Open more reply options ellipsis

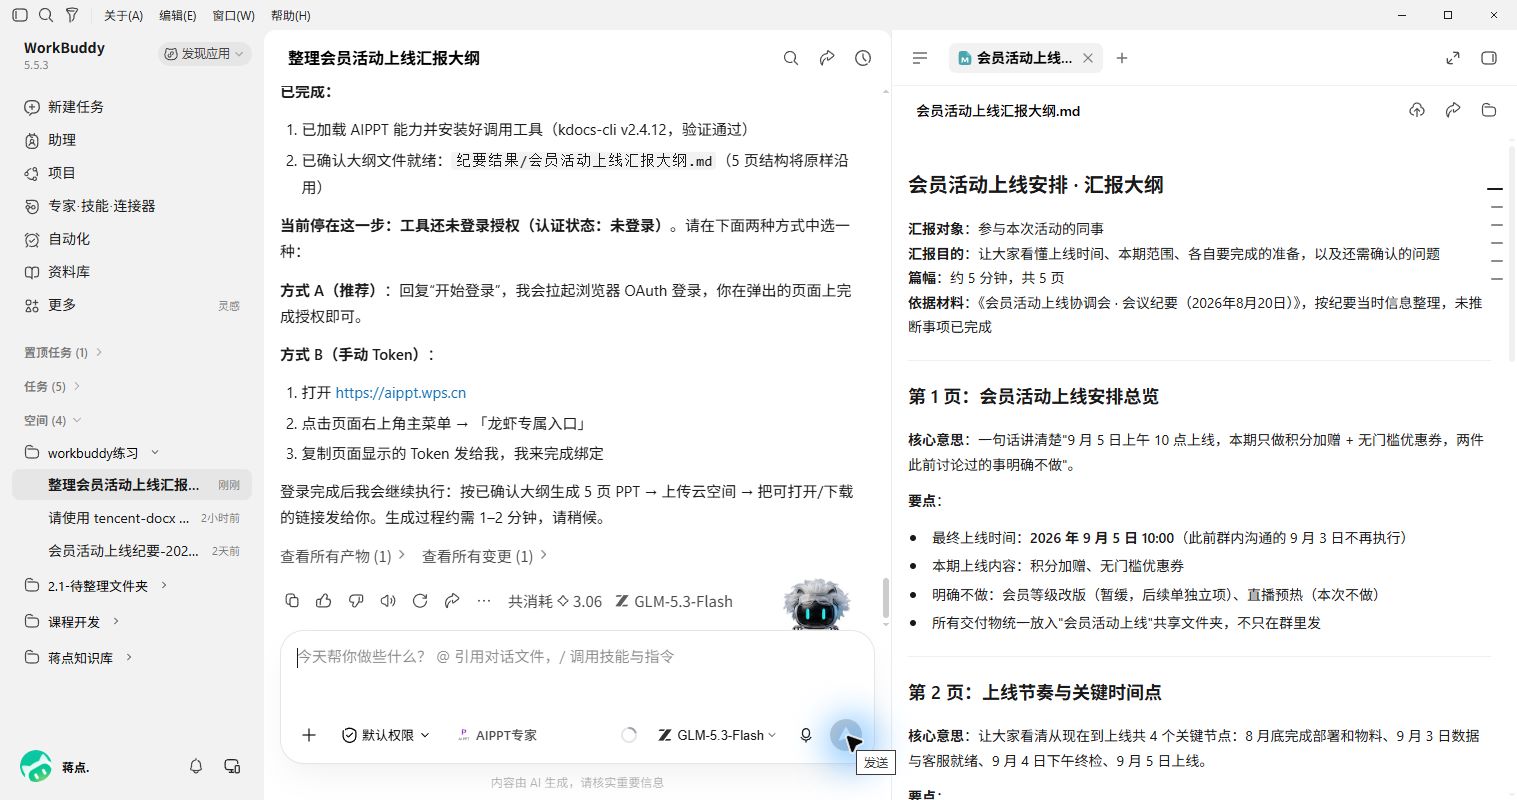pyautogui.click(x=484, y=600)
